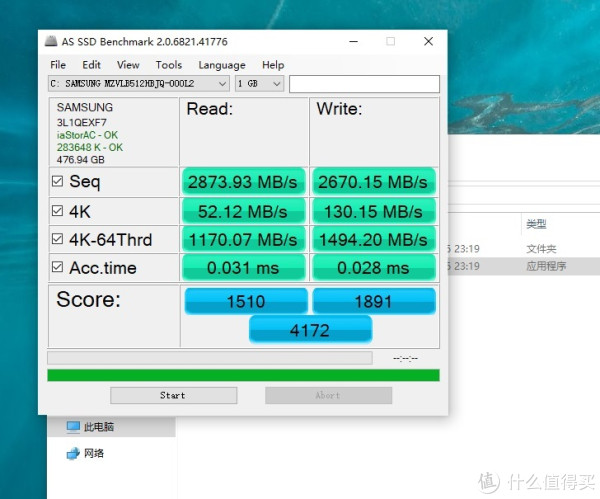
Task: Minimize the AS SSD Benchmark window
Action: (x=352, y=41)
